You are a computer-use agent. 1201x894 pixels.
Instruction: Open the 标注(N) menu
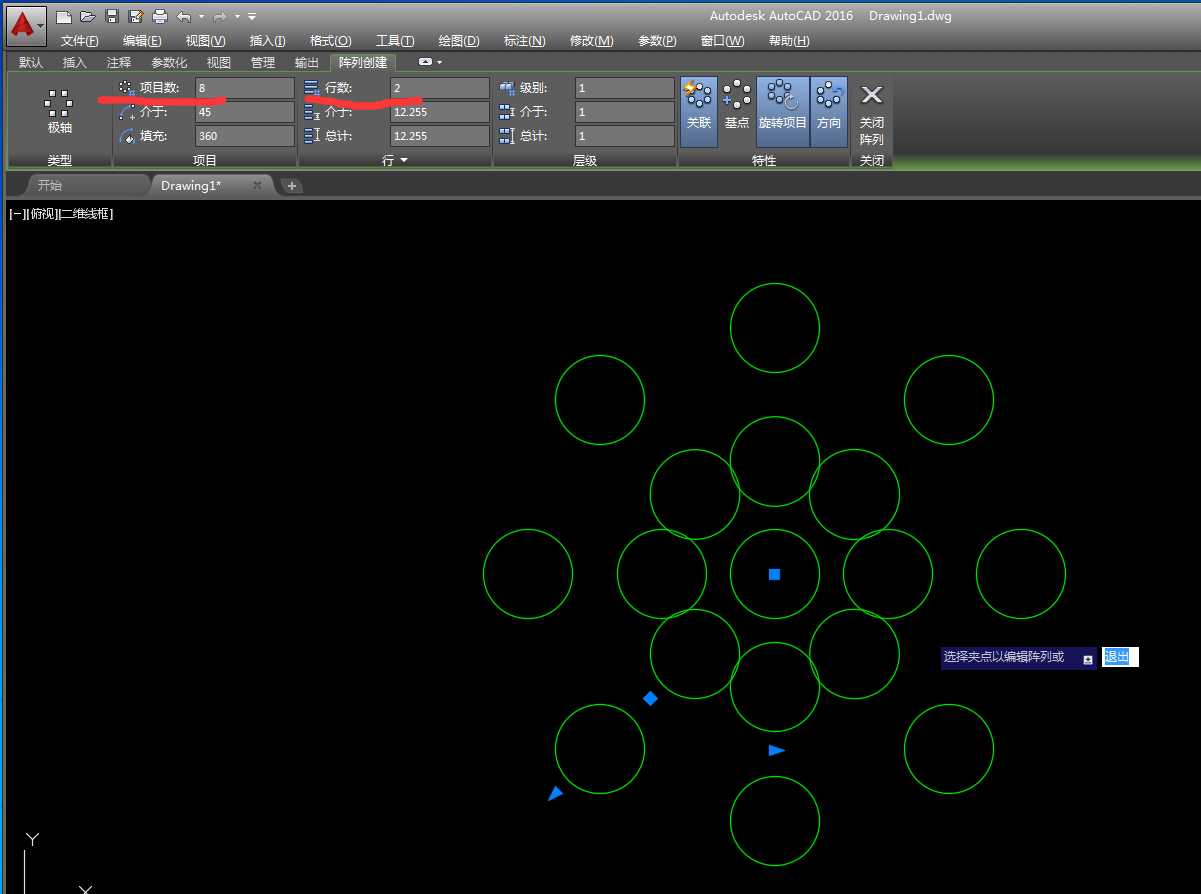pos(525,41)
